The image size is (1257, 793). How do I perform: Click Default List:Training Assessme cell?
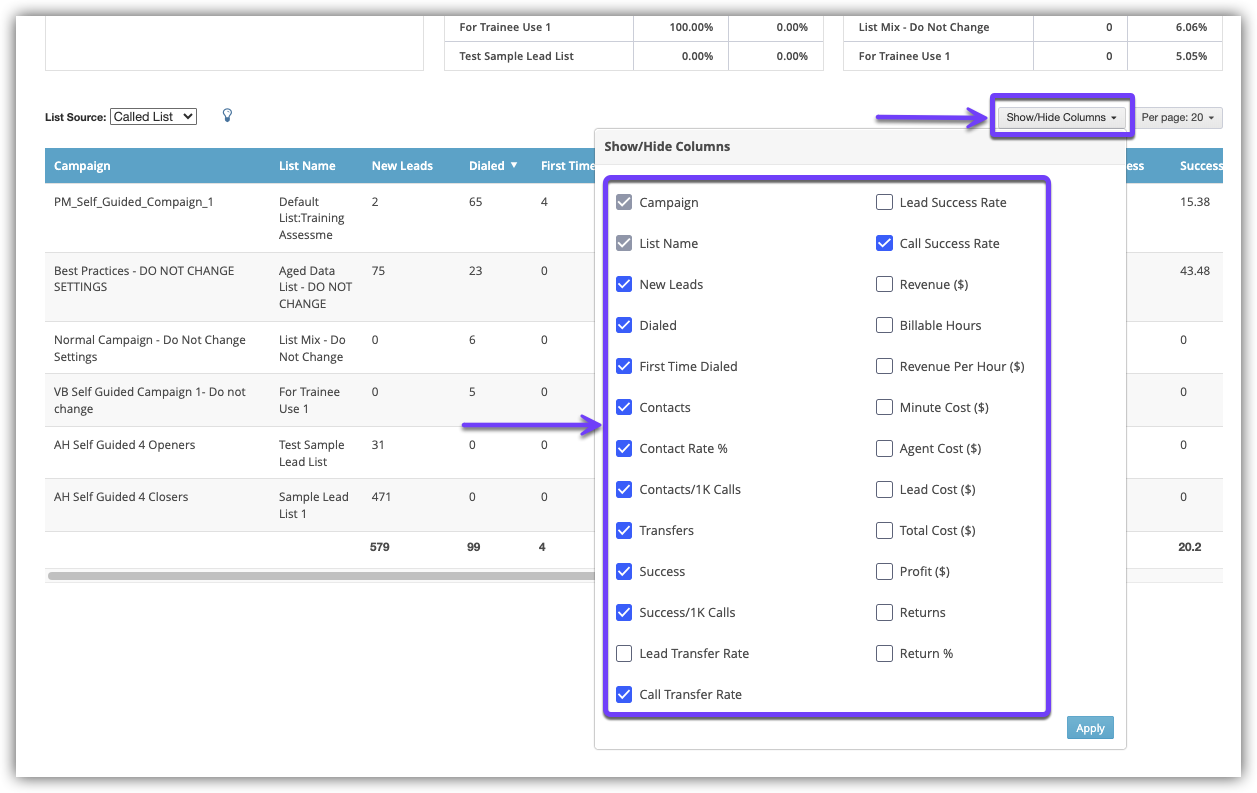click(x=312, y=218)
